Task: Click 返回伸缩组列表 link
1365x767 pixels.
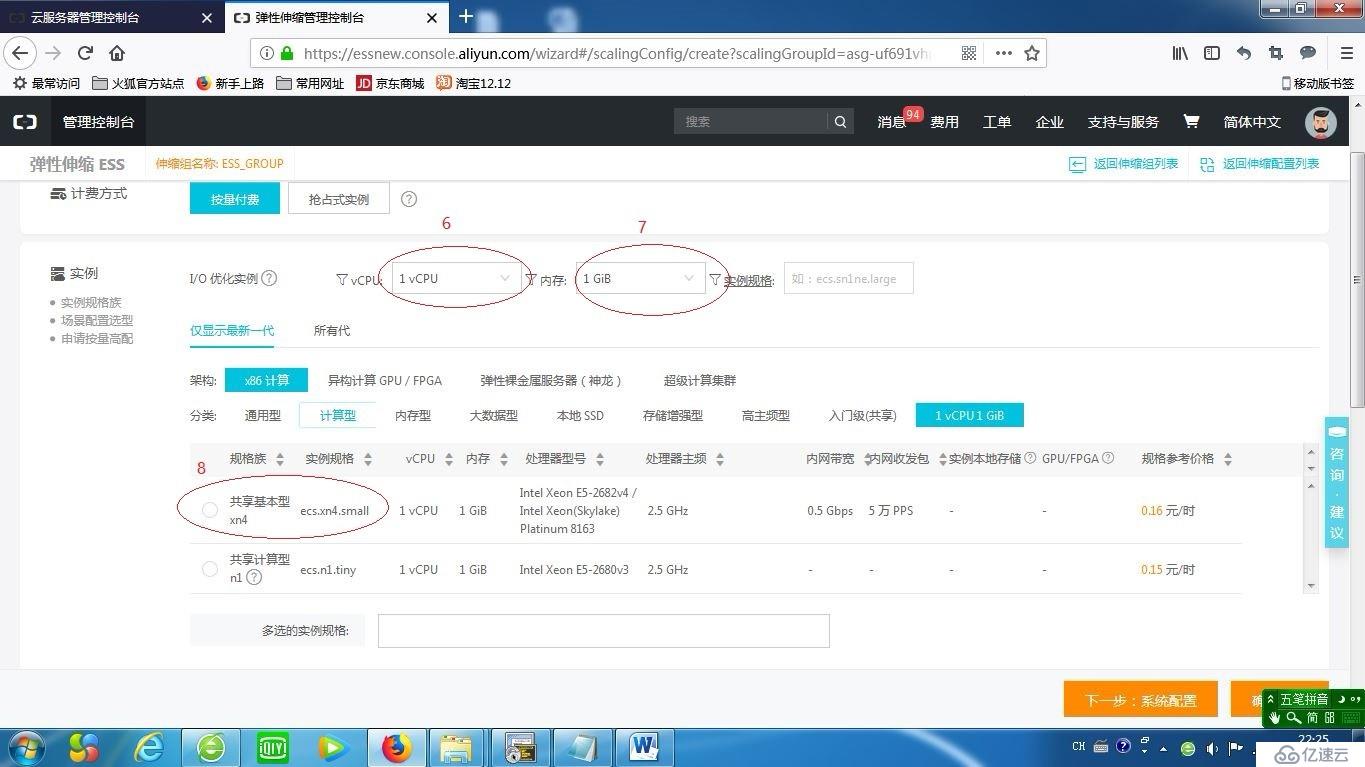Action: 1124,164
